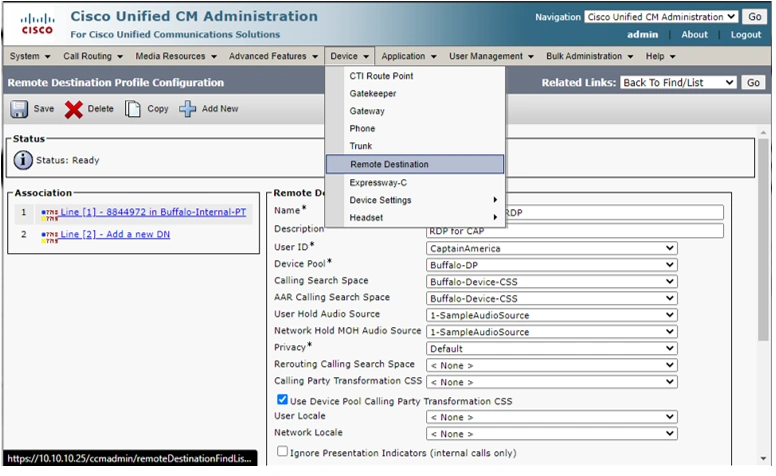Open the User Hold Audio Source dropdown
The image size is (776, 476).
tap(551, 315)
